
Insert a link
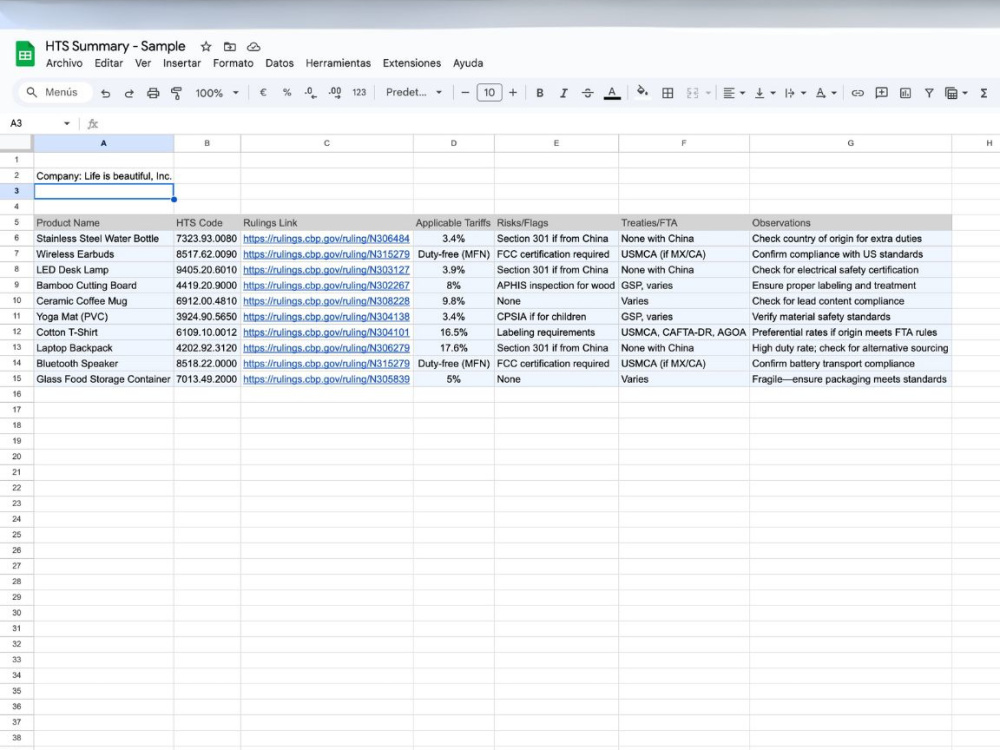857,93
